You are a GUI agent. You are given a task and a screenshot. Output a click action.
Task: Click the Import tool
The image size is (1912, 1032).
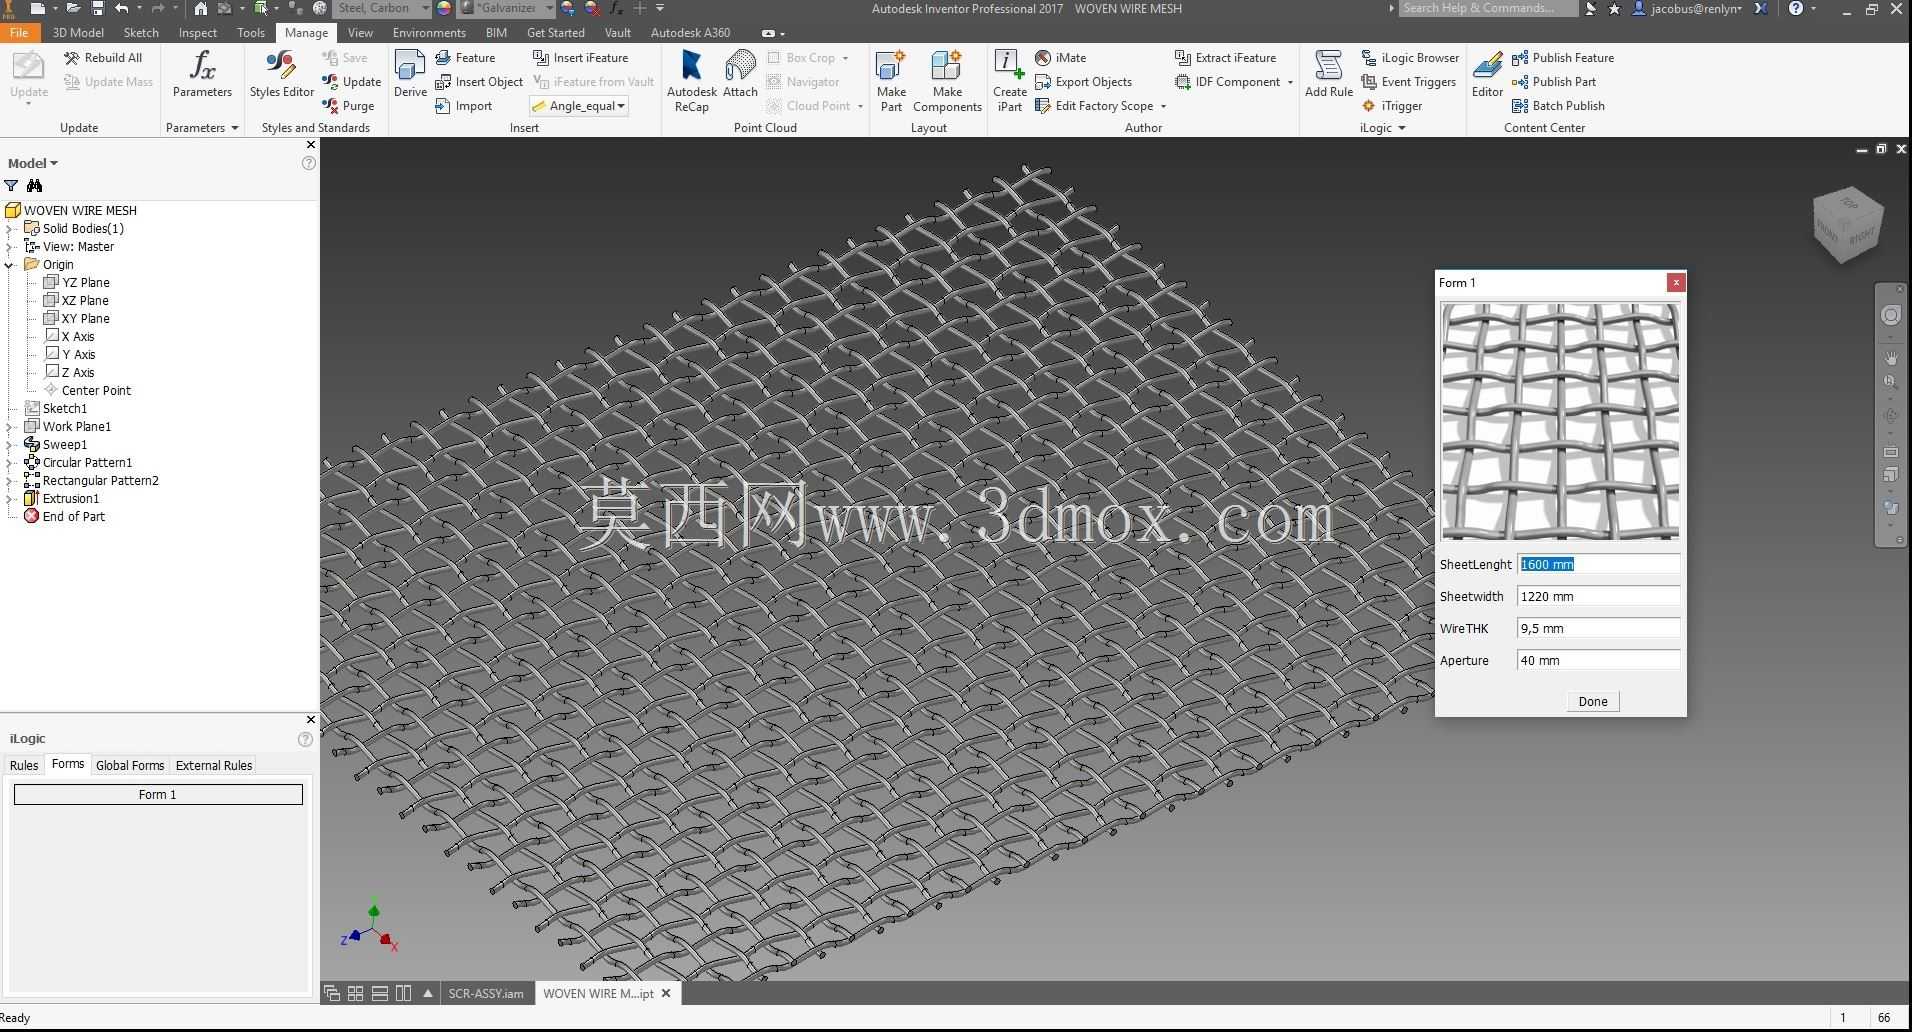464,106
